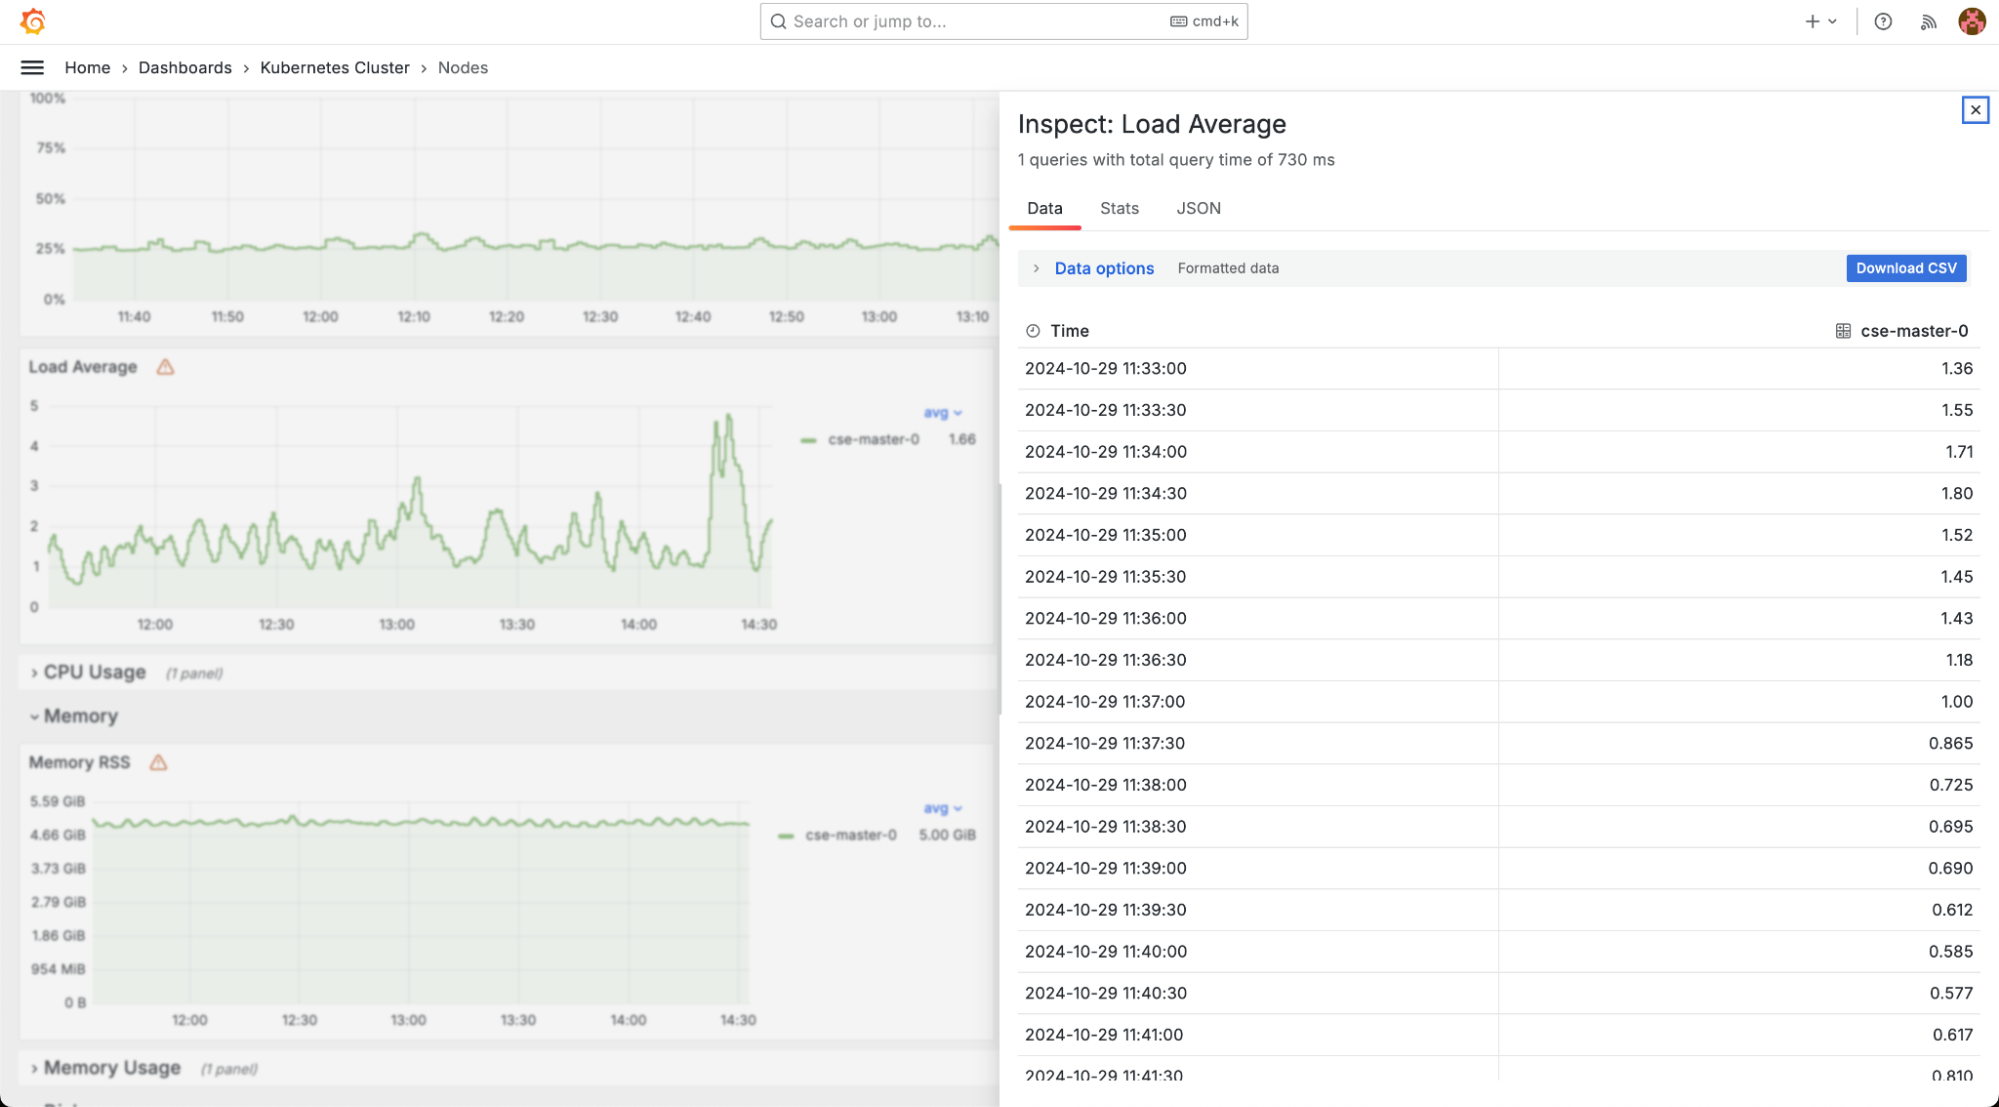Click the cse-master-0 column table icon
Viewport: 1999px width, 1107px height.
coord(1843,331)
